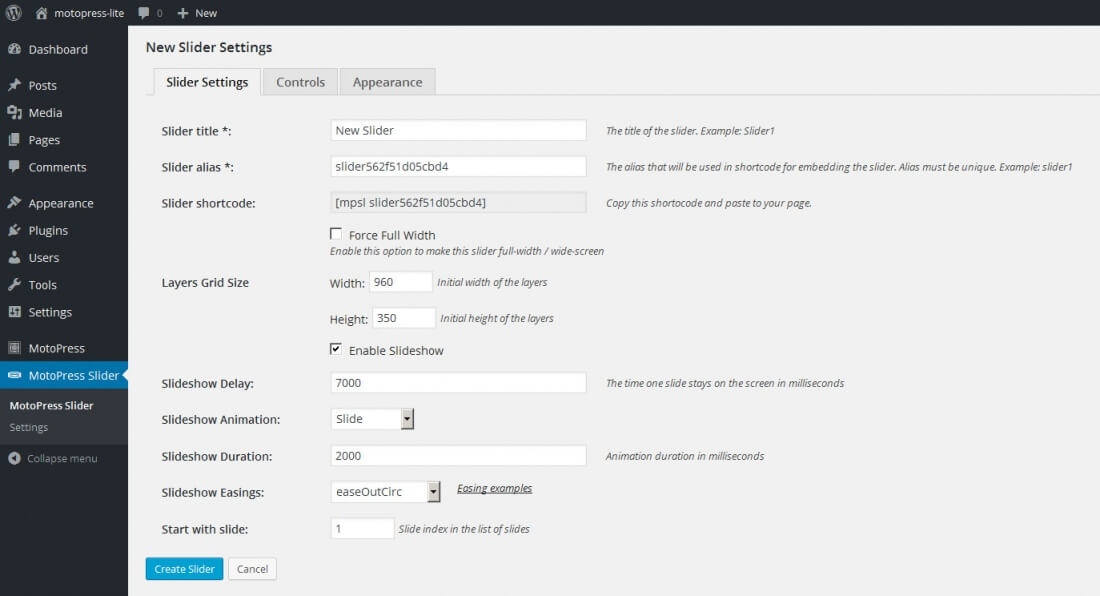Click the Tools wrench icon
The height and width of the screenshot is (596, 1100).
[x=14, y=285]
